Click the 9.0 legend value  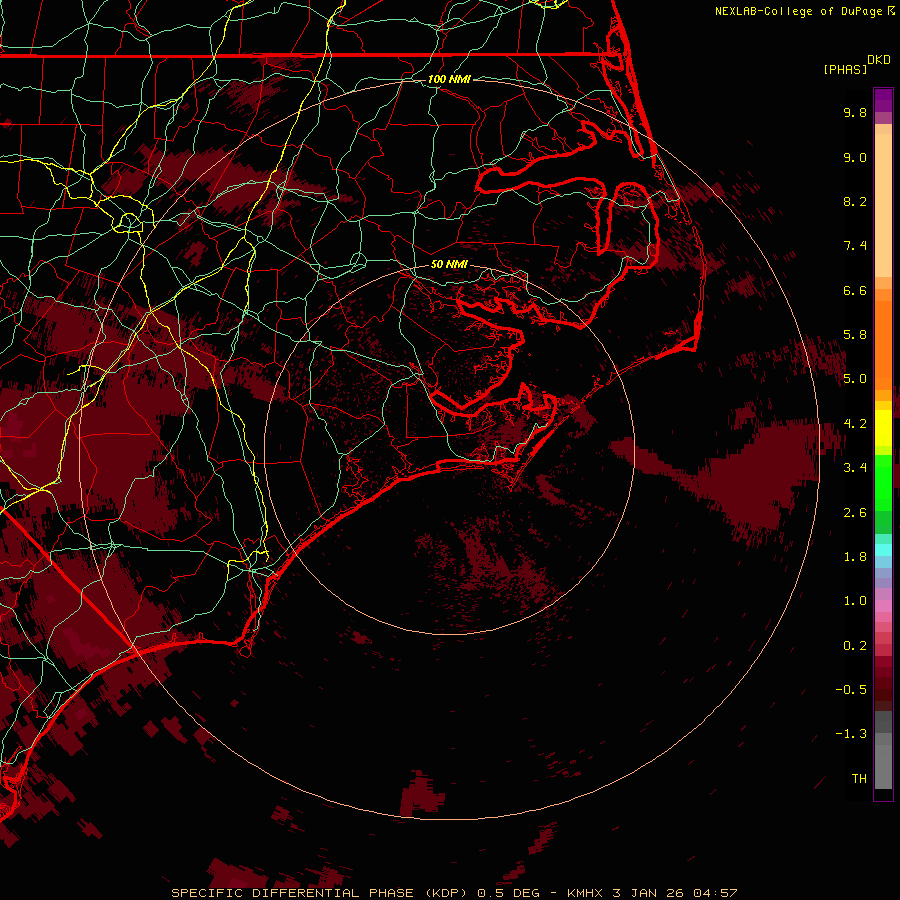(855, 157)
